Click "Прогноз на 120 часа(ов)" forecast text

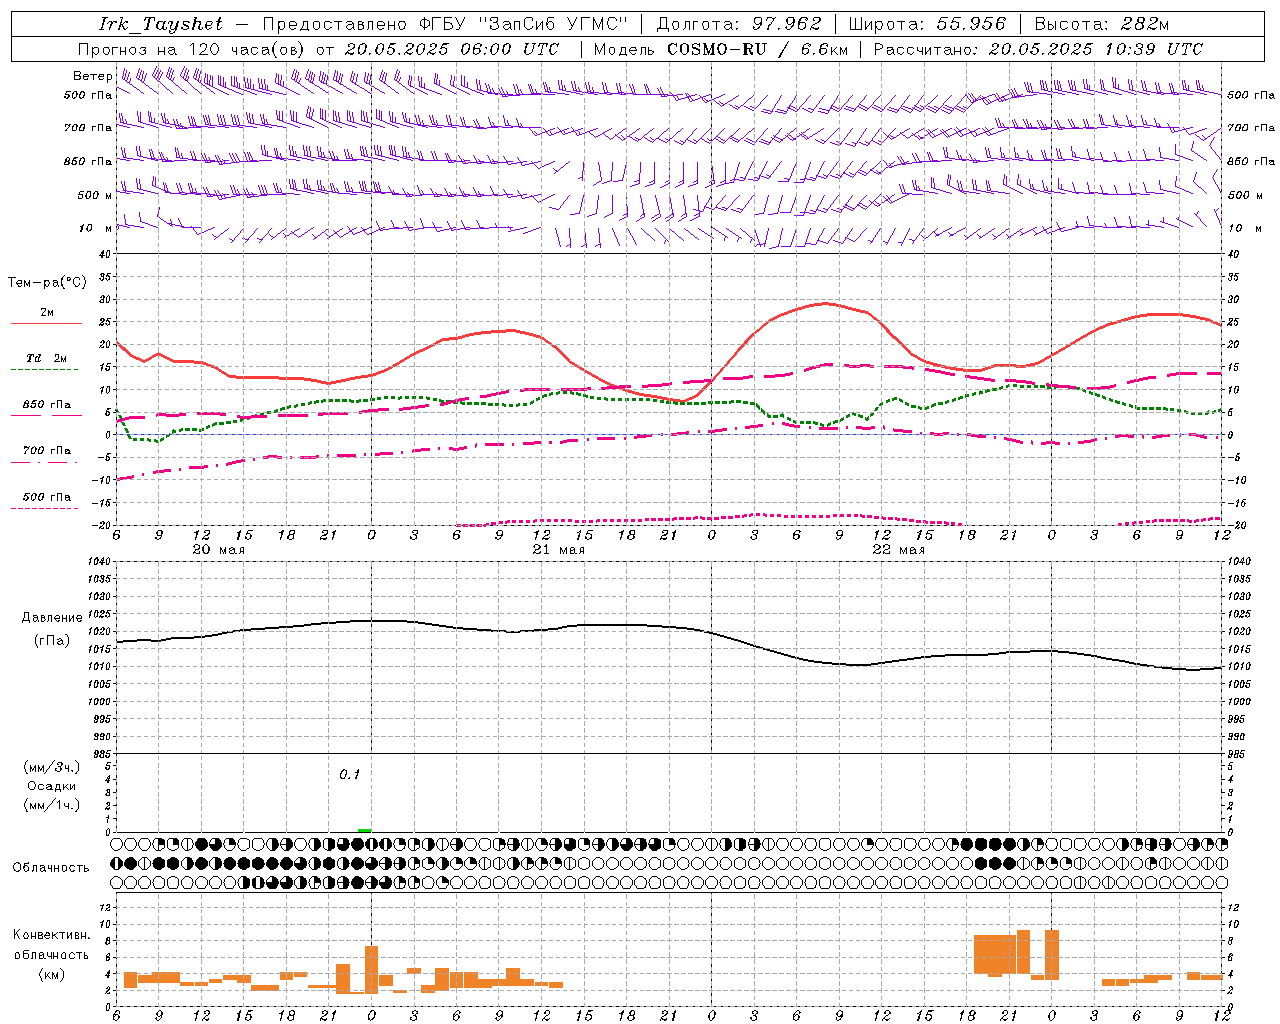[x=193, y=49]
